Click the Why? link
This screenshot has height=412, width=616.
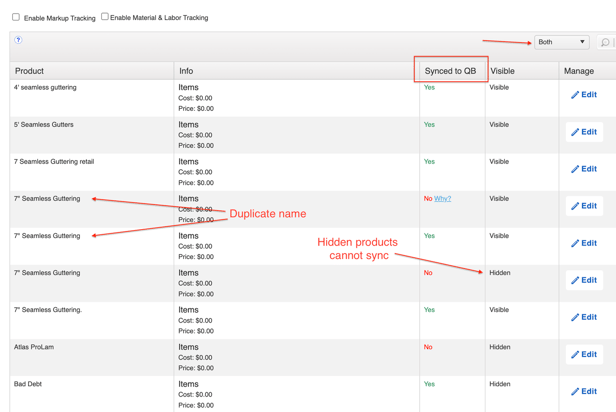(x=442, y=199)
